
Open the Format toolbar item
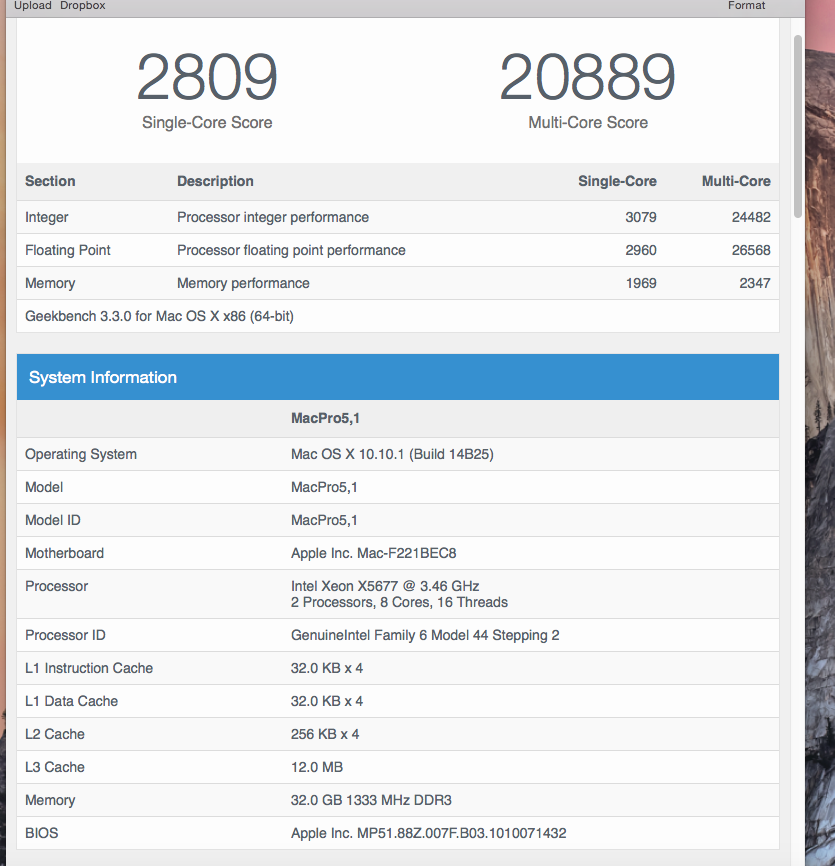(746, 5)
